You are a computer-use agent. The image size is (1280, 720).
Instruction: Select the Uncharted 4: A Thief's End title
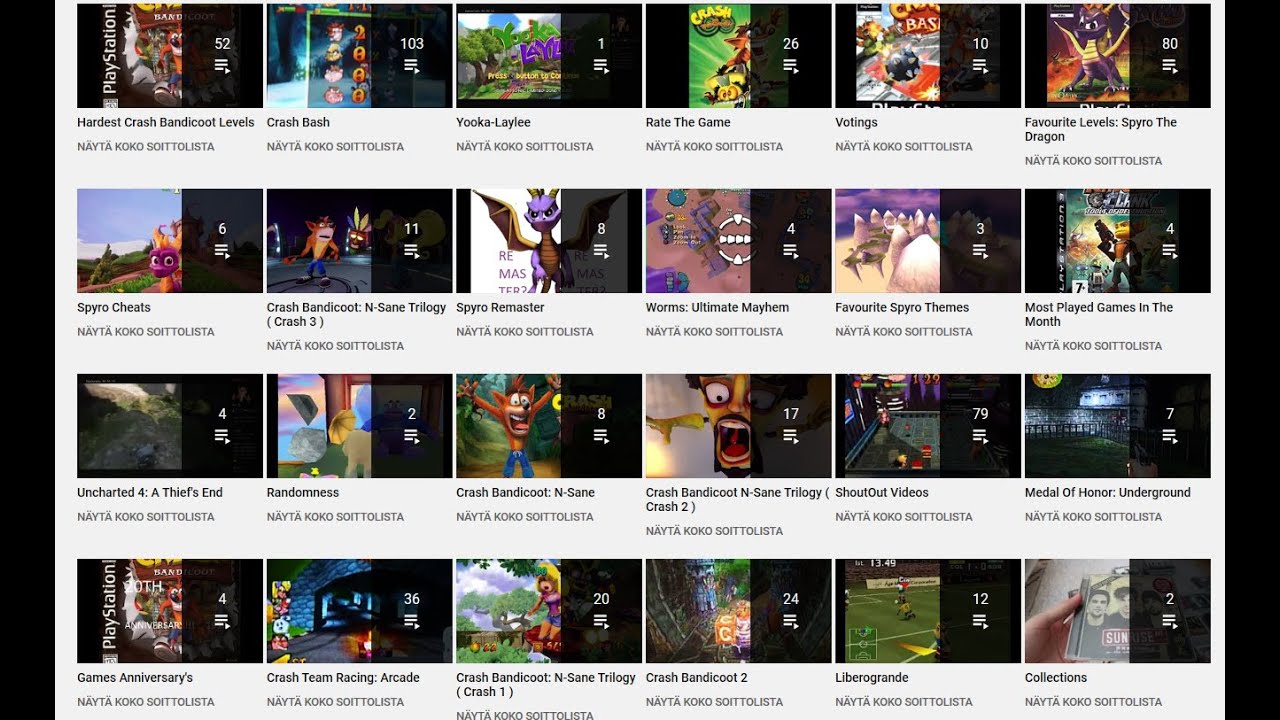click(150, 492)
